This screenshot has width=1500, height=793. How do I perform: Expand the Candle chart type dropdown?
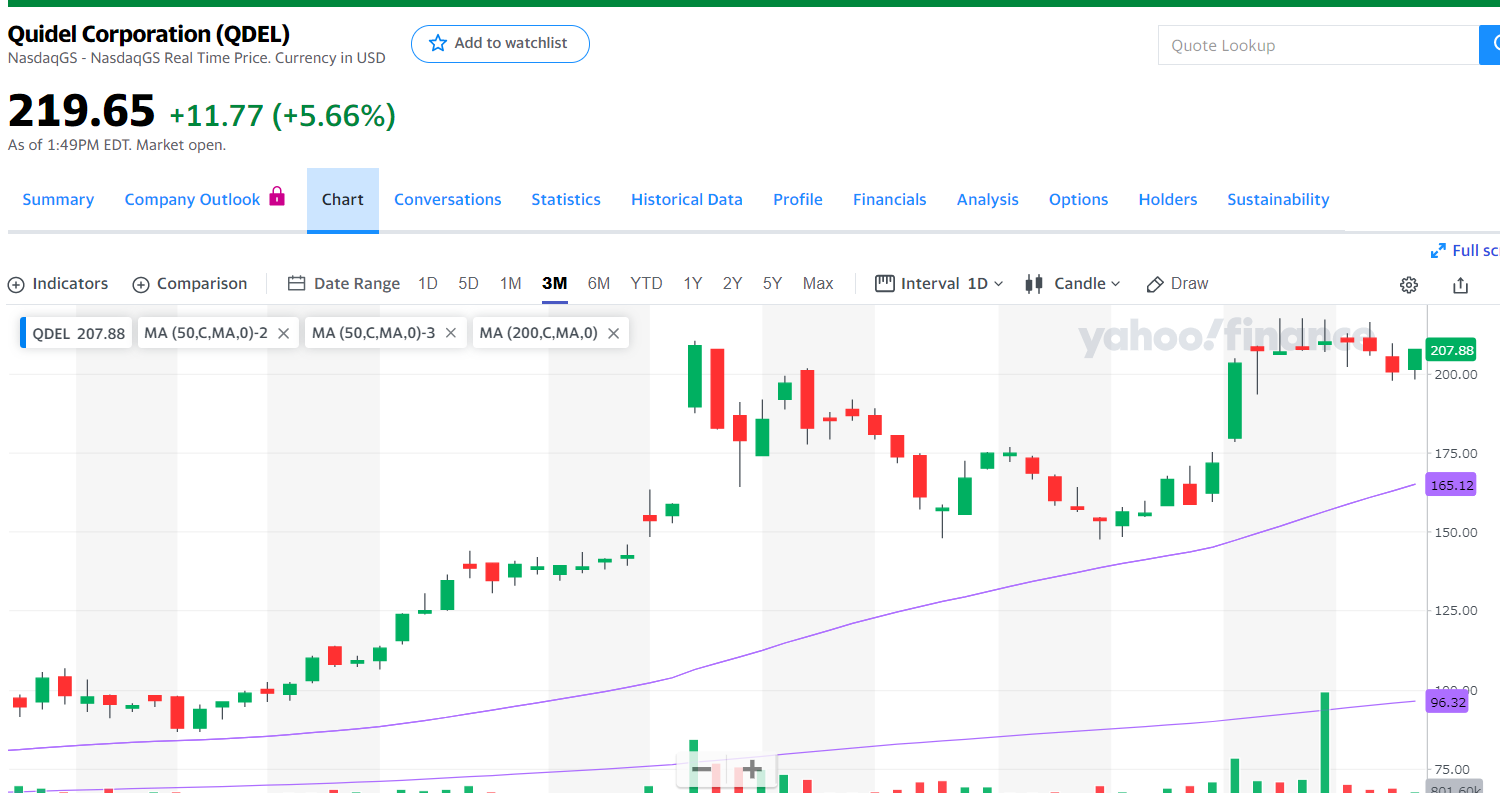point(1073,284)
